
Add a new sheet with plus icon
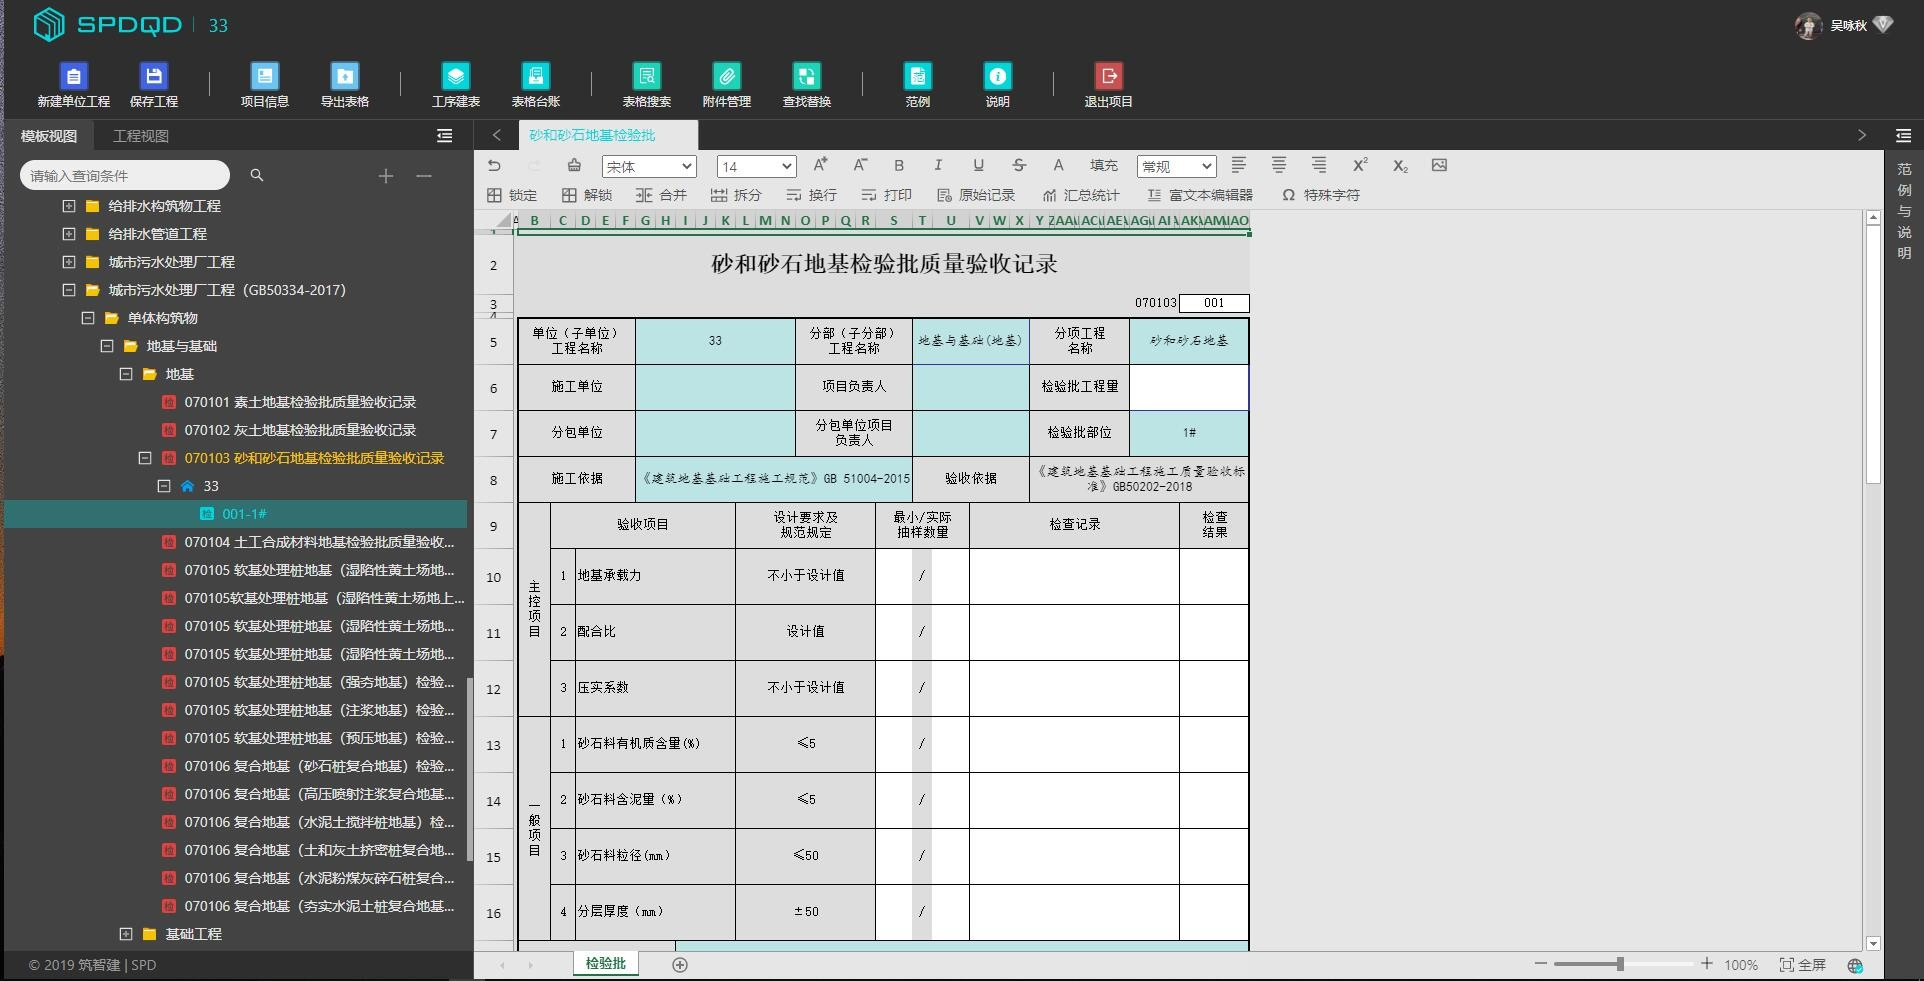pos(680,965)
